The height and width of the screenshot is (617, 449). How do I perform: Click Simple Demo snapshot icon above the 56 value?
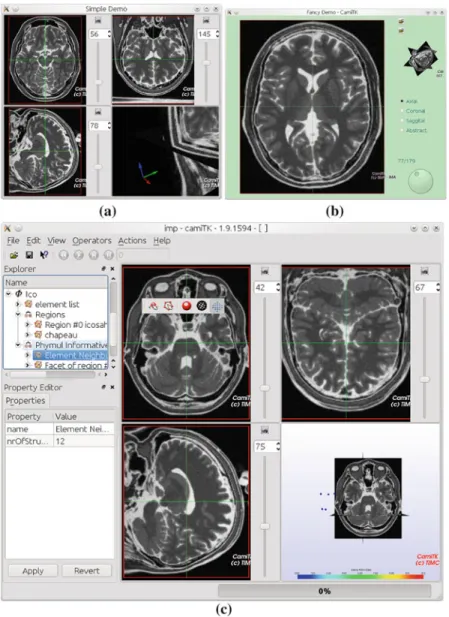coord(98,20)
